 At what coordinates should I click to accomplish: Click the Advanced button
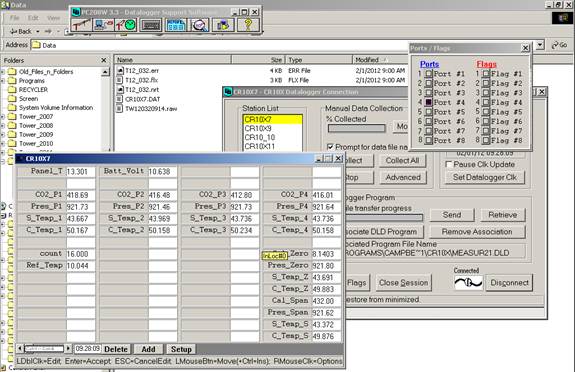(402, 178)
